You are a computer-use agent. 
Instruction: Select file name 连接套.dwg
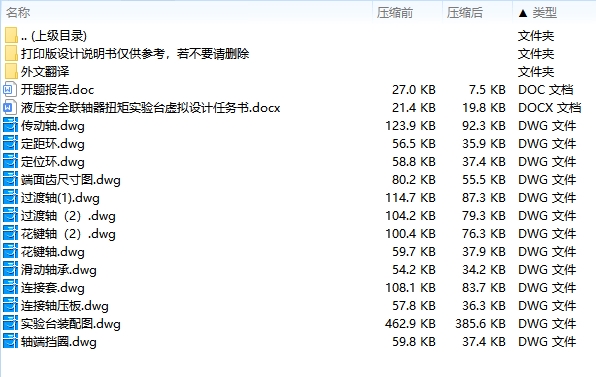pyautogui.click(x=53, y=288)
